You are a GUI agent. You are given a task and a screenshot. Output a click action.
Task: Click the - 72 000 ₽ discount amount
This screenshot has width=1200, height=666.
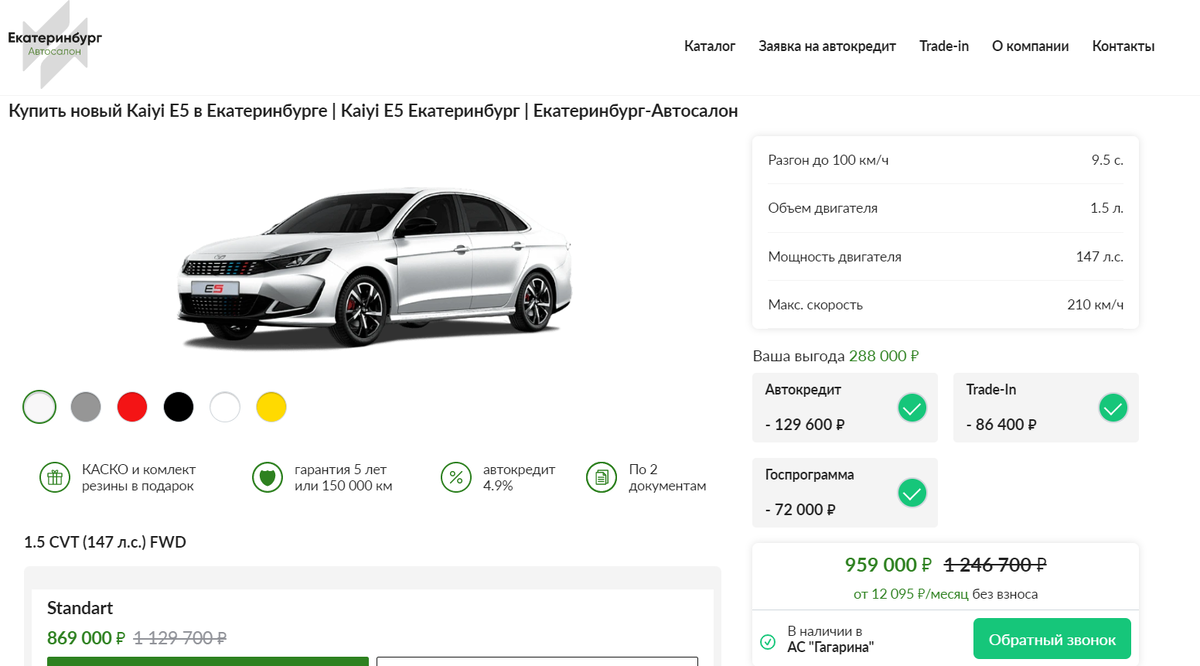(x=800, y=510)
